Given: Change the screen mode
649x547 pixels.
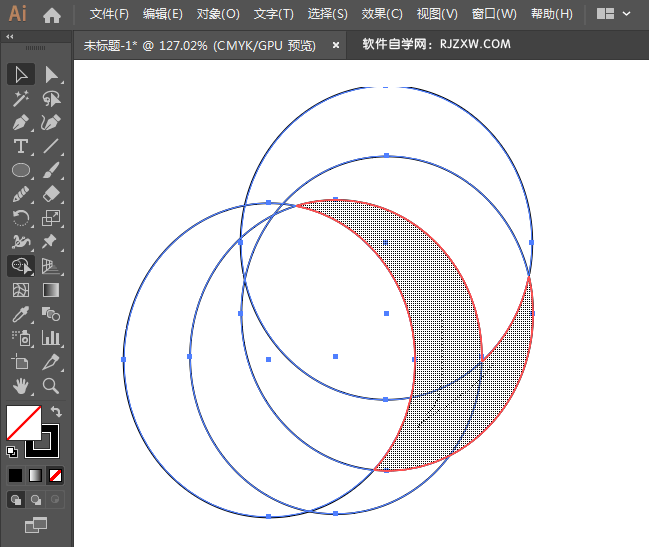Looking at the screenshot, I should point(36,525).
